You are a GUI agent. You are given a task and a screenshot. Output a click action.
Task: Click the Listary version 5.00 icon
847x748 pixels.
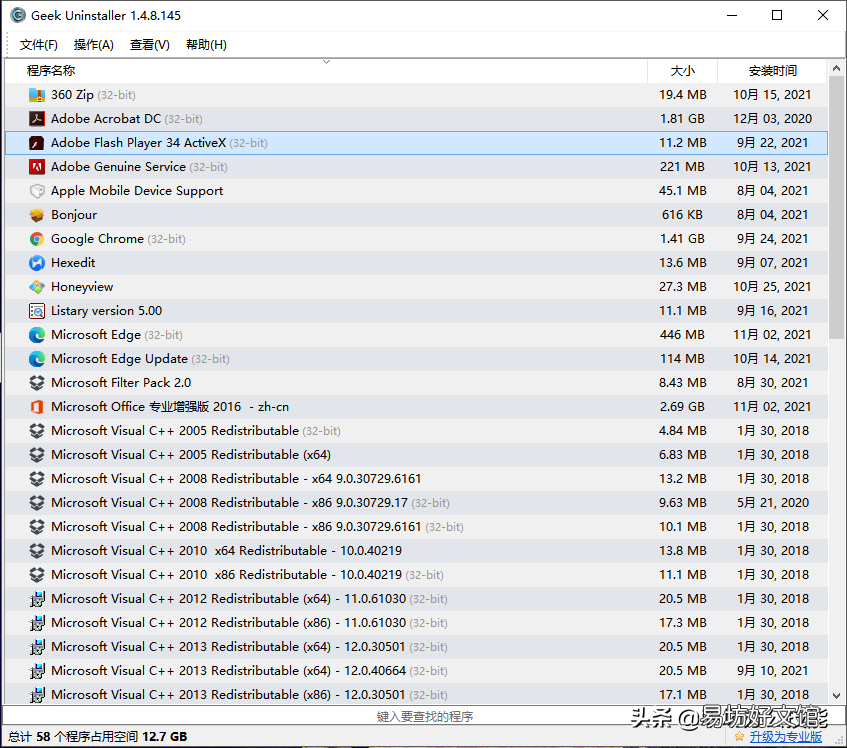[x=37, y=311]
